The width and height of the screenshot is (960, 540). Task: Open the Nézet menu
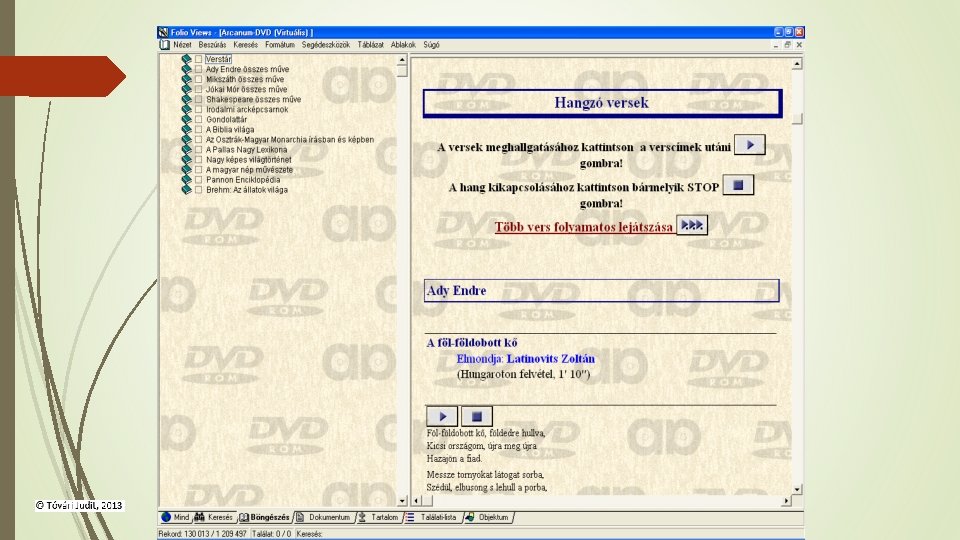182,45
